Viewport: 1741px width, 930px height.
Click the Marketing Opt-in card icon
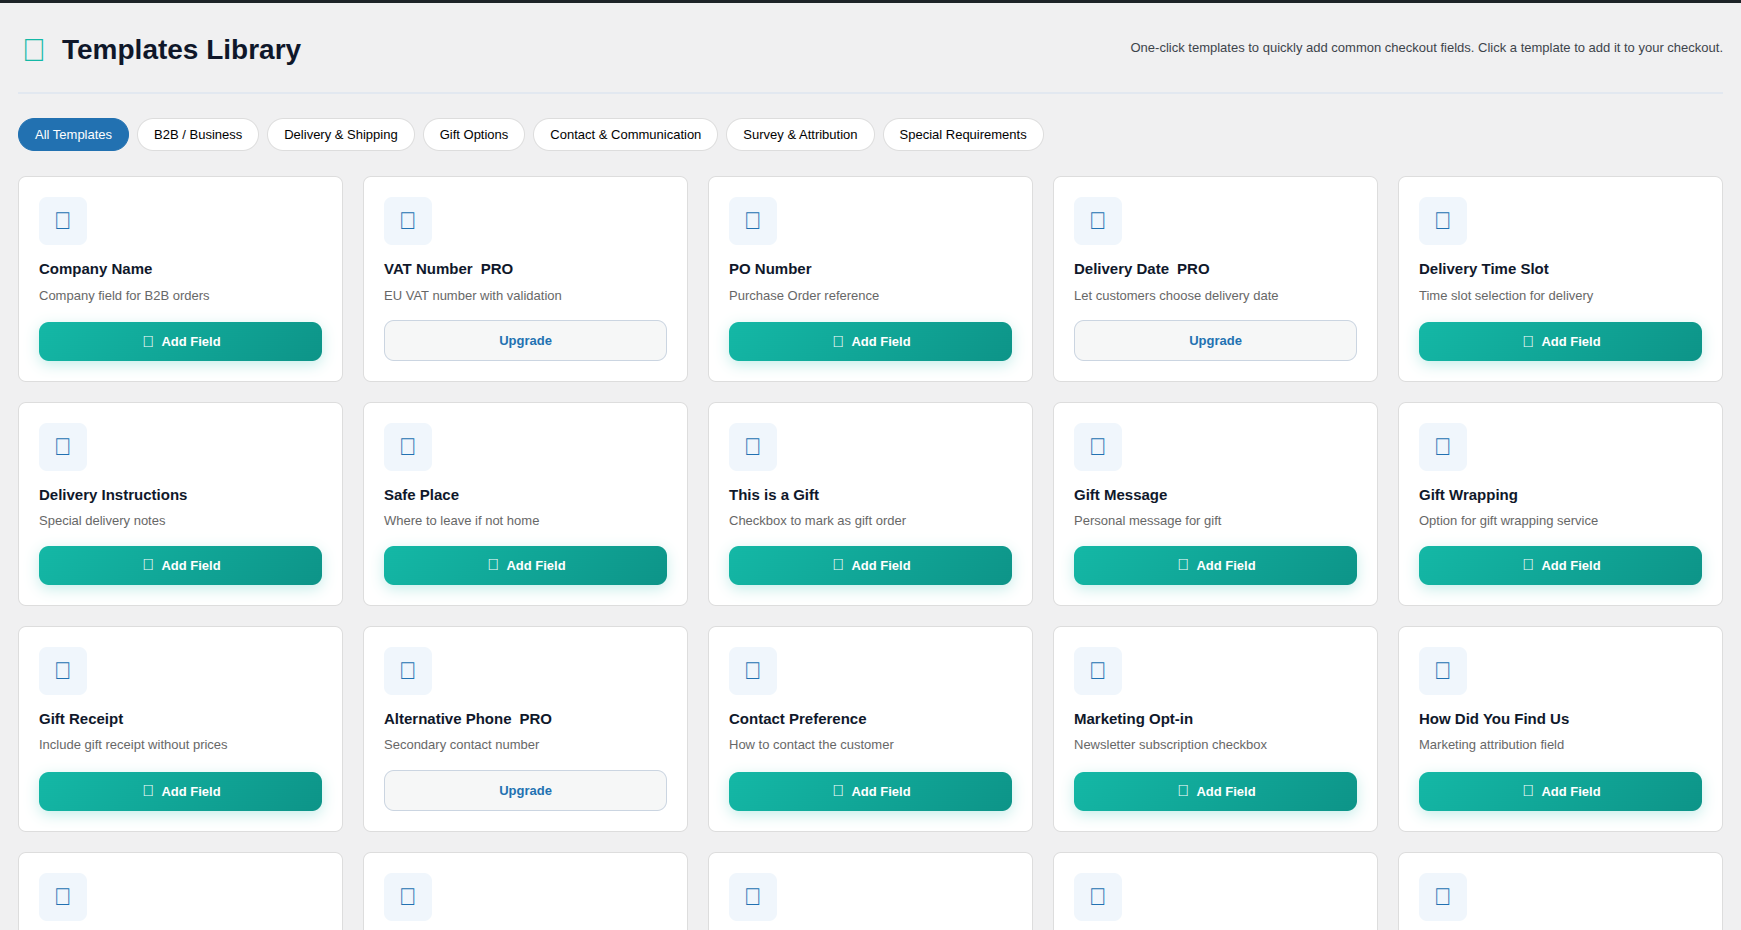point(1098,671)
